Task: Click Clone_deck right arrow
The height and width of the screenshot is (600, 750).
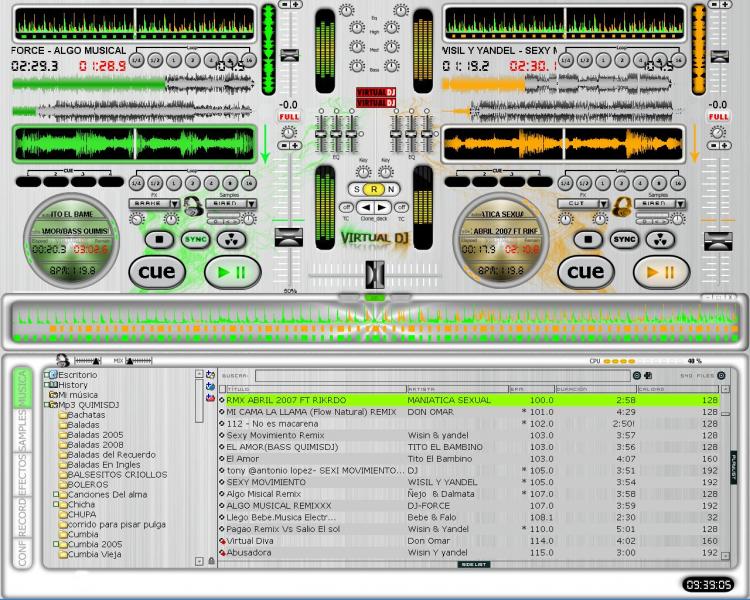Action: 382,207
